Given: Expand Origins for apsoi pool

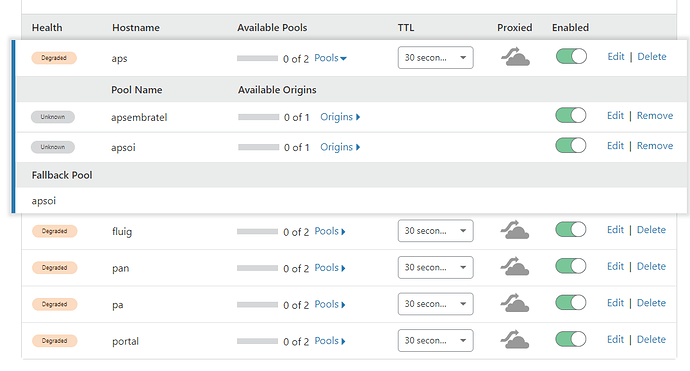Looking at the screenshot, I should [340, 147].
